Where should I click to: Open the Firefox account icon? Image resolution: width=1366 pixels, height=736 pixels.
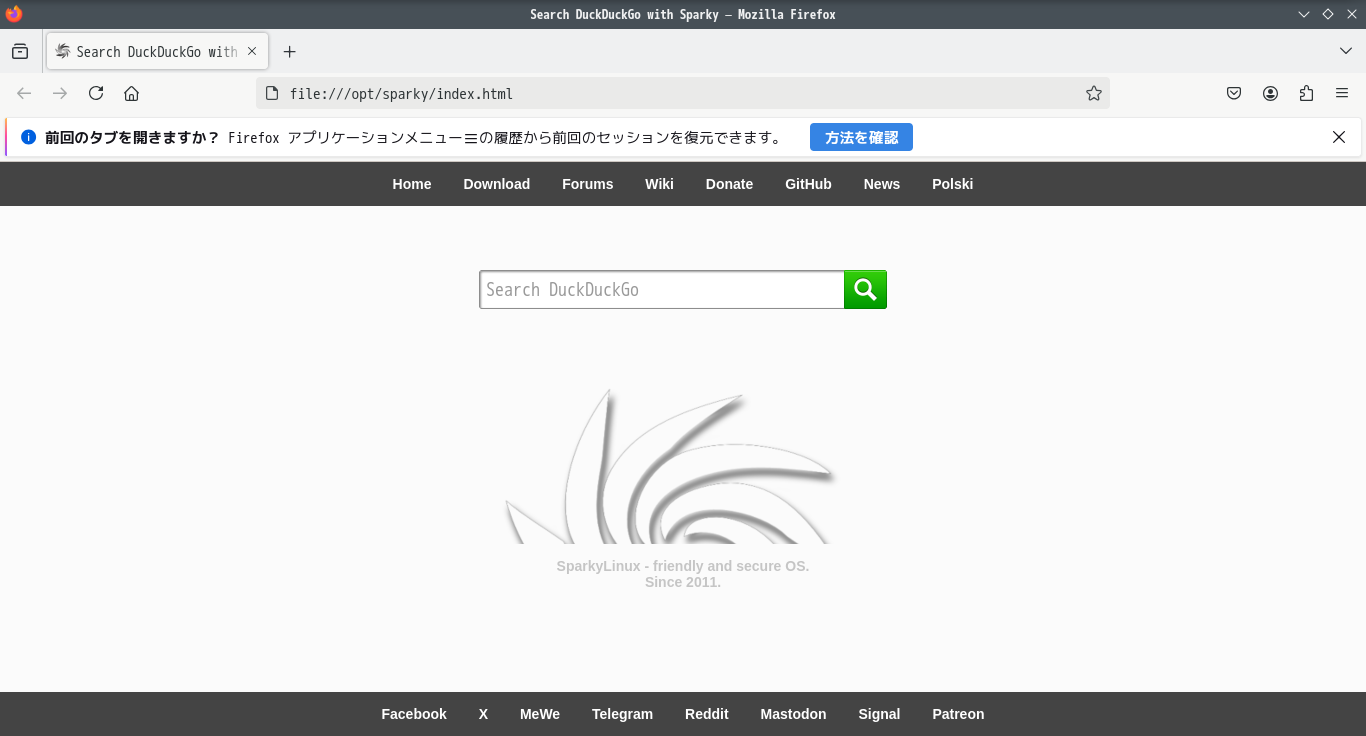pos(1270,93)
